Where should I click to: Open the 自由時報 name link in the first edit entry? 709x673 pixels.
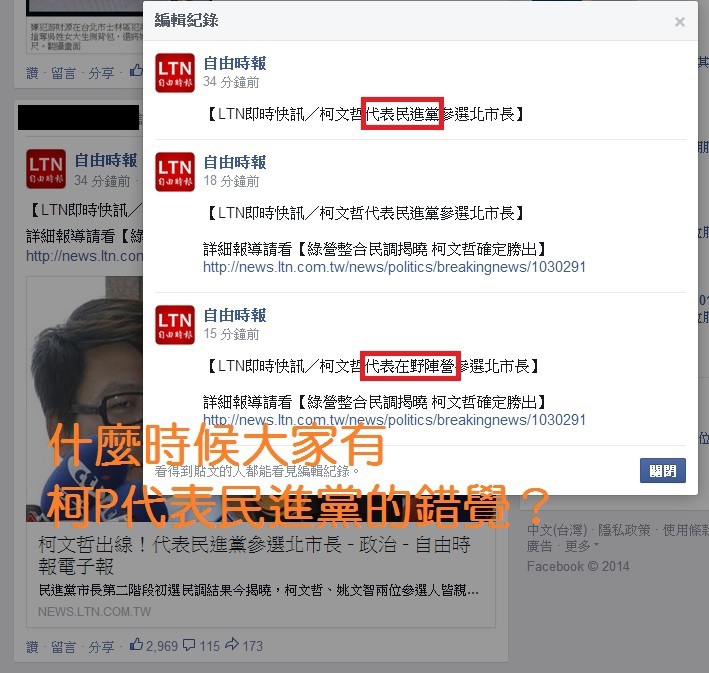(235, 63)
